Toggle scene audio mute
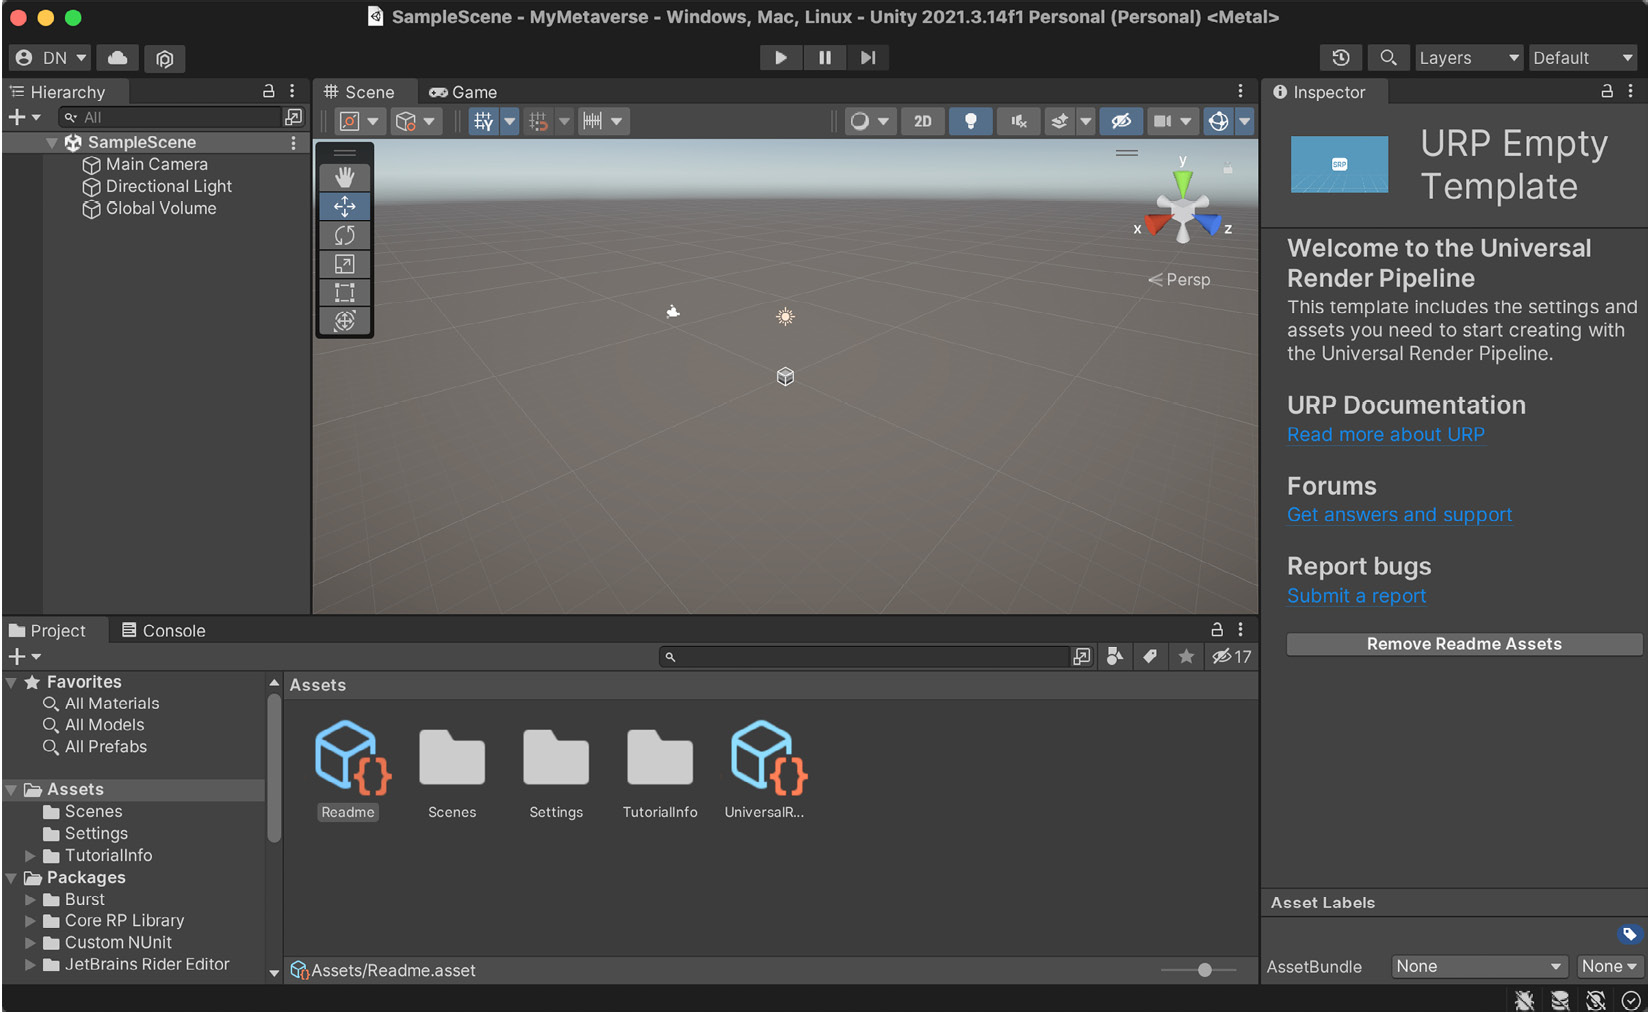 [1018, 121]
